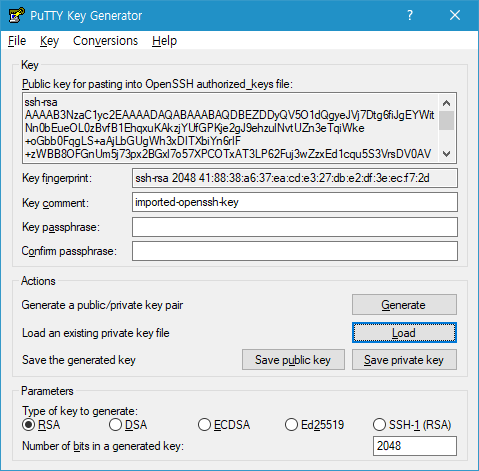Close the PuTTY Key Generator window
Screen dimensions: 479x471
455,15
